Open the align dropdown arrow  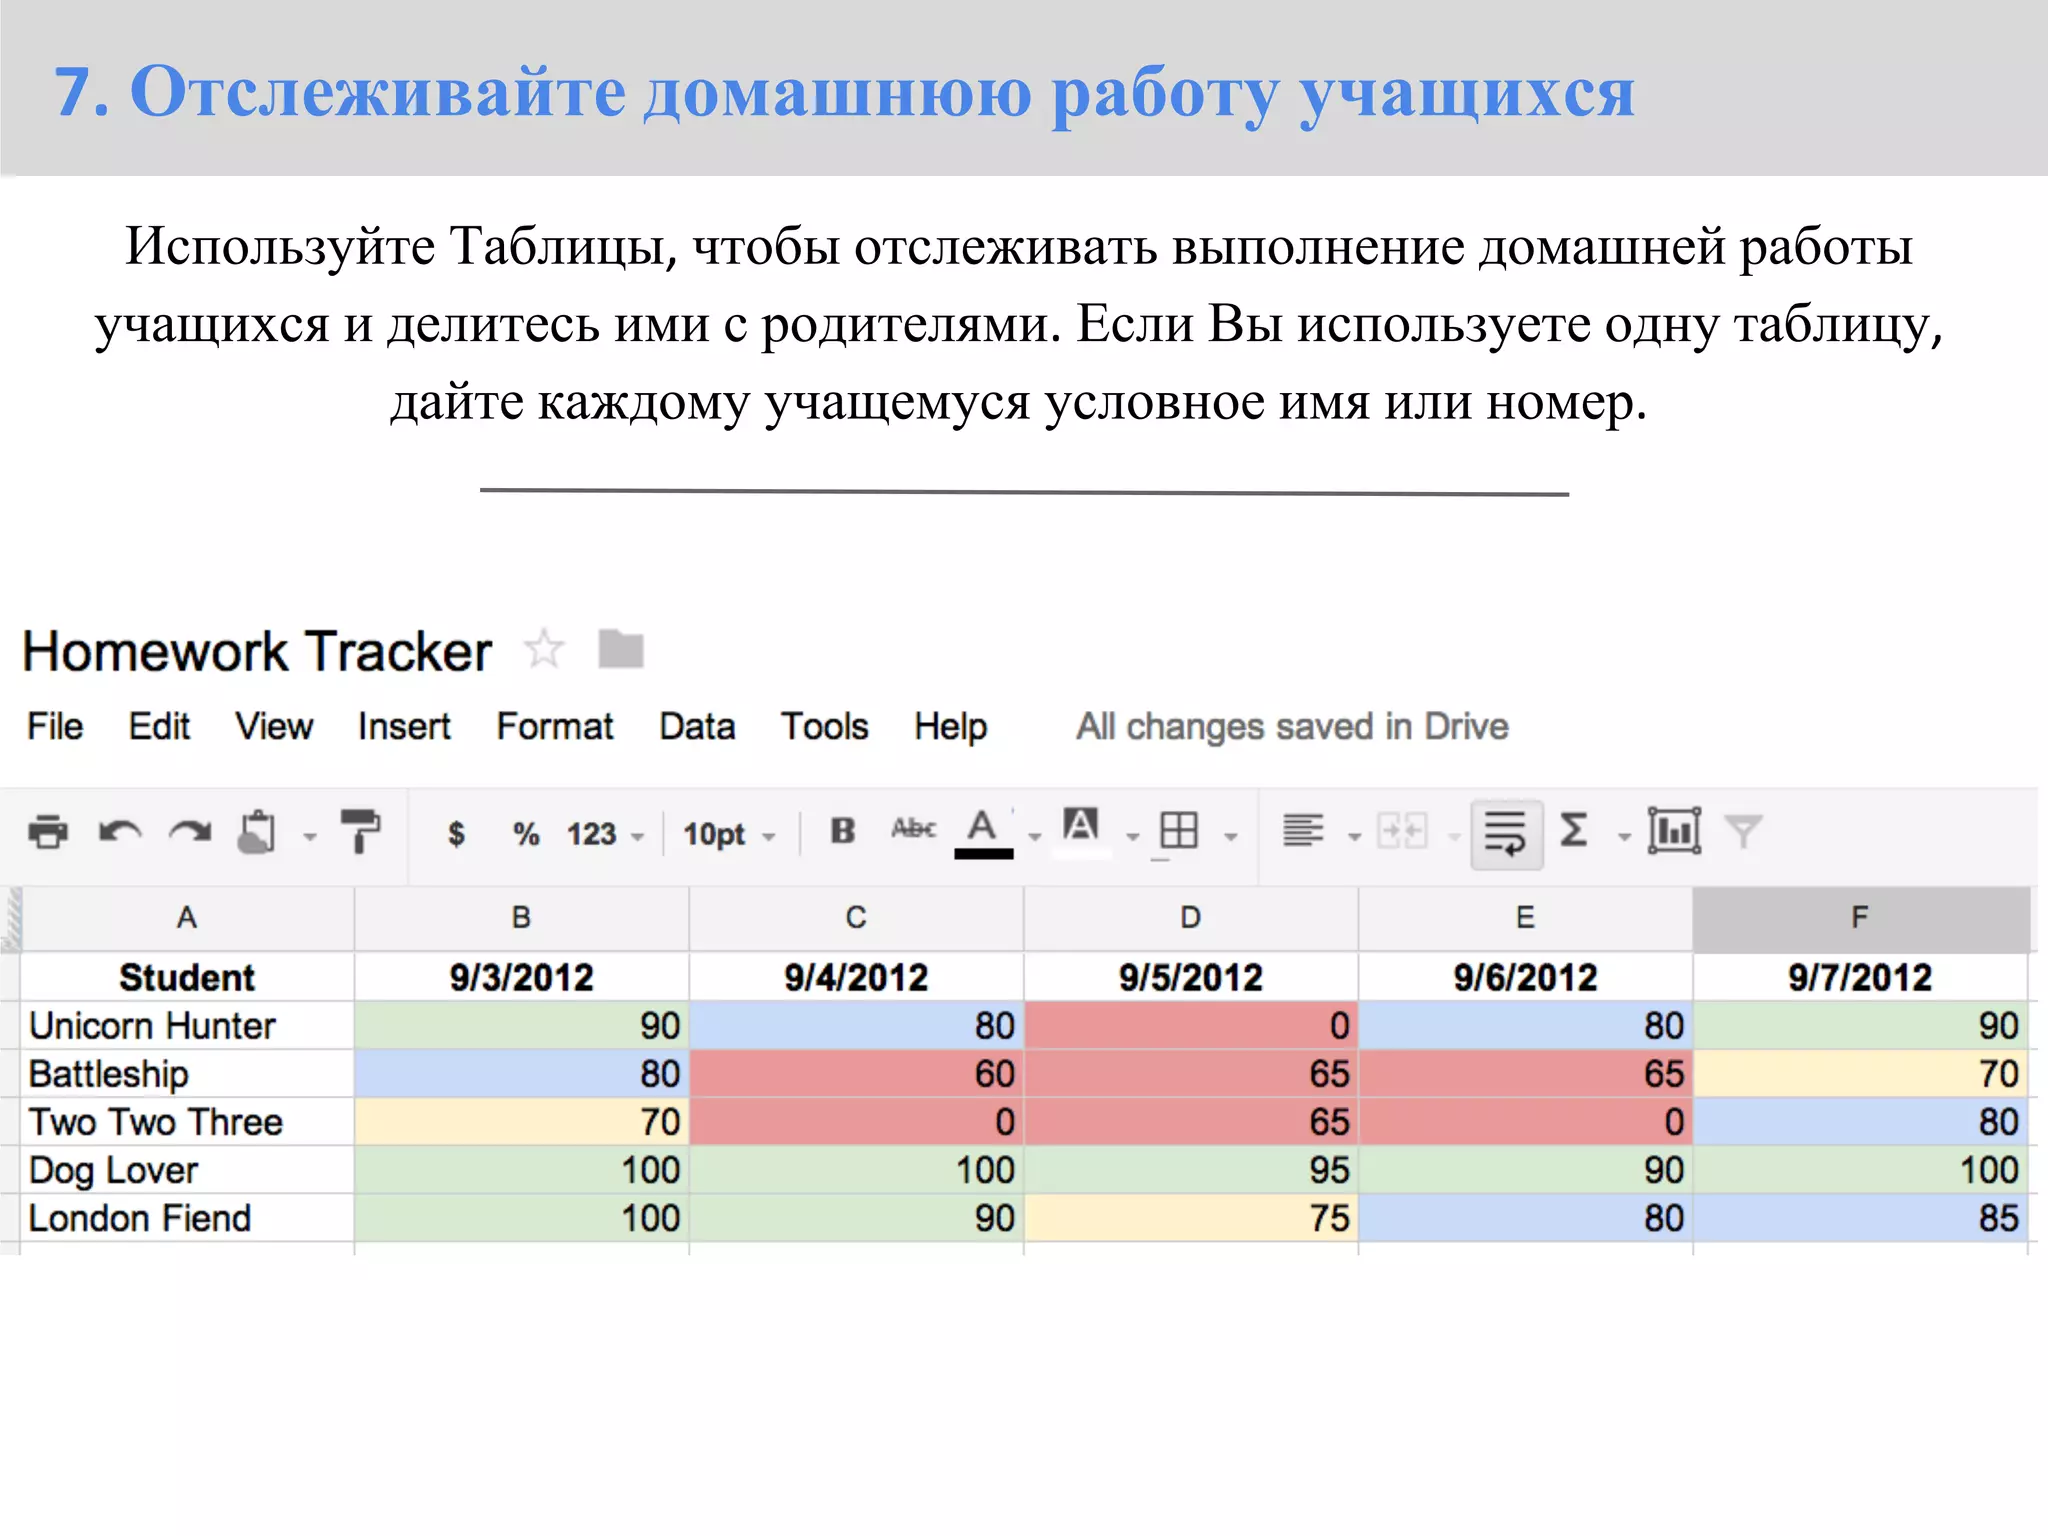click(1355, 836)
